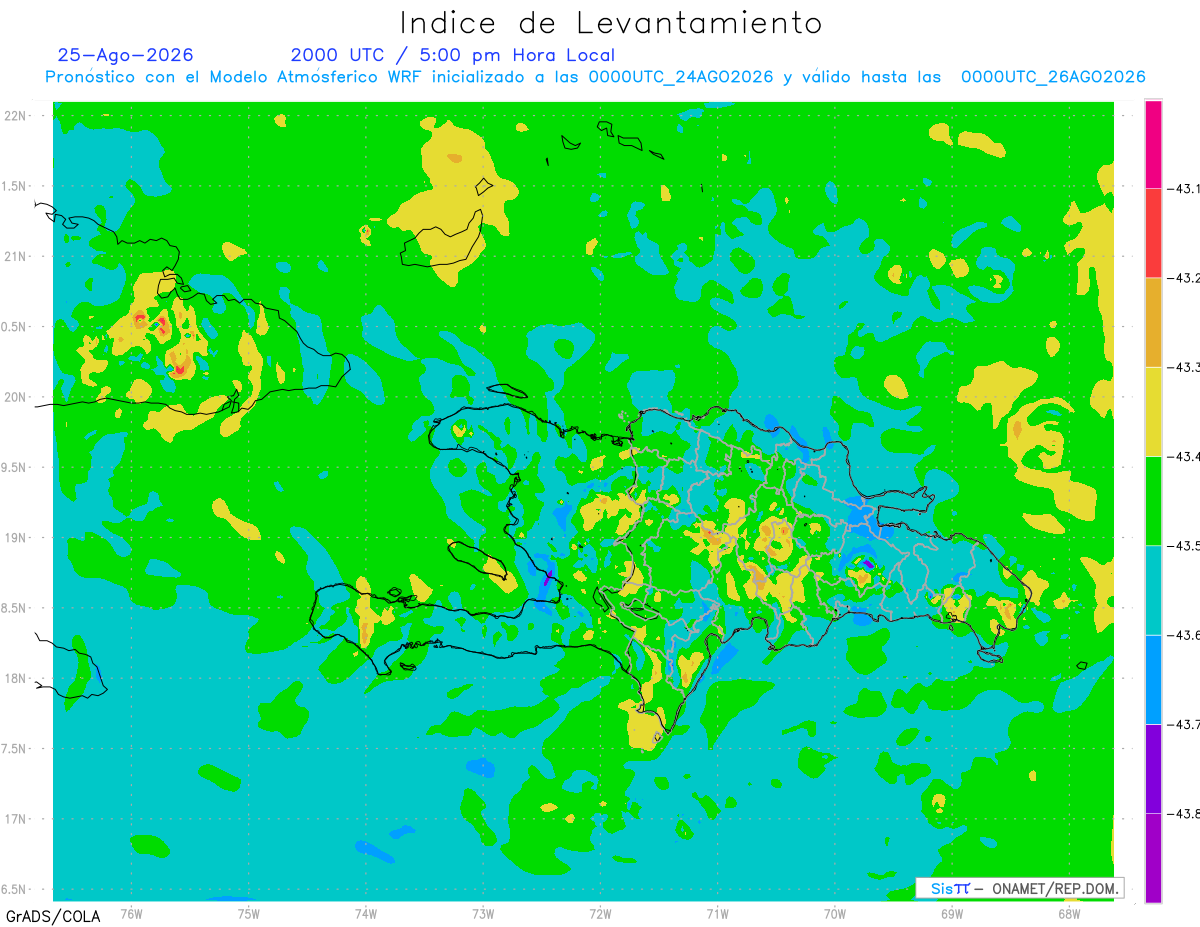1200x927 pixels.
Task: Click the legend value '-43.3'
Action: point(1185,367)
